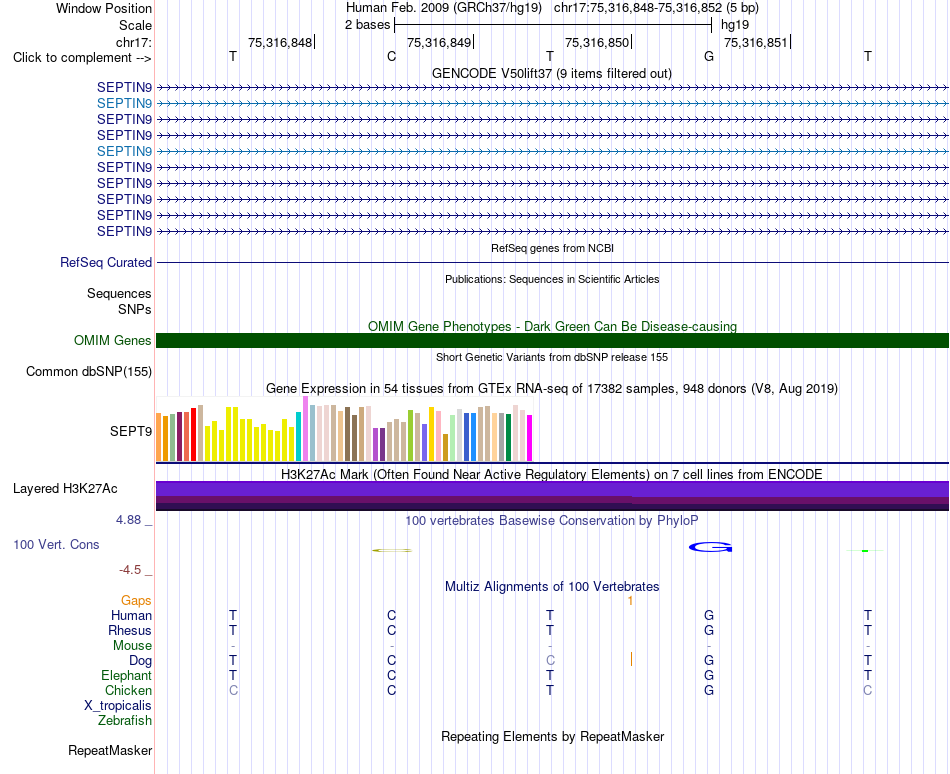
Task: Open 'Repeating Elements by RepeatMasker' track title
Action: pos(552,736)
